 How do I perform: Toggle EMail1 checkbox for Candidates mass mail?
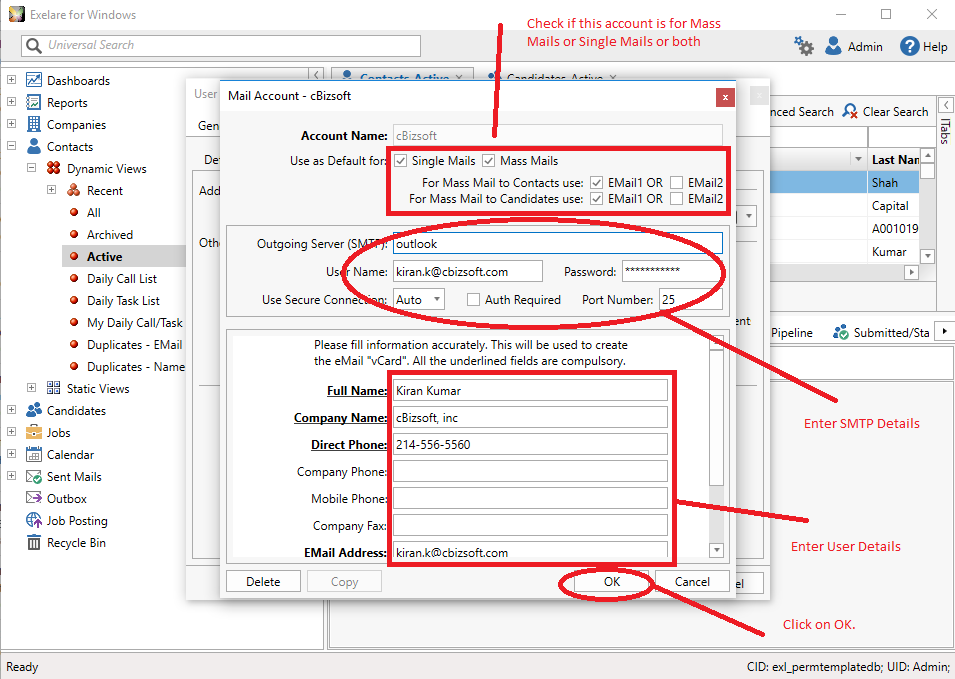pos(597,199)
